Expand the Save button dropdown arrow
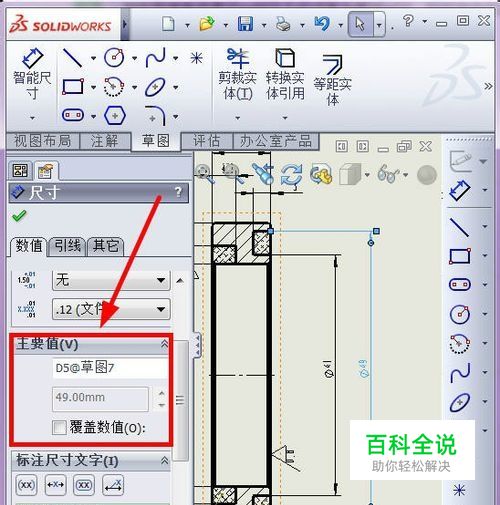The image size is (500, 505). click(x=264, y=25)
